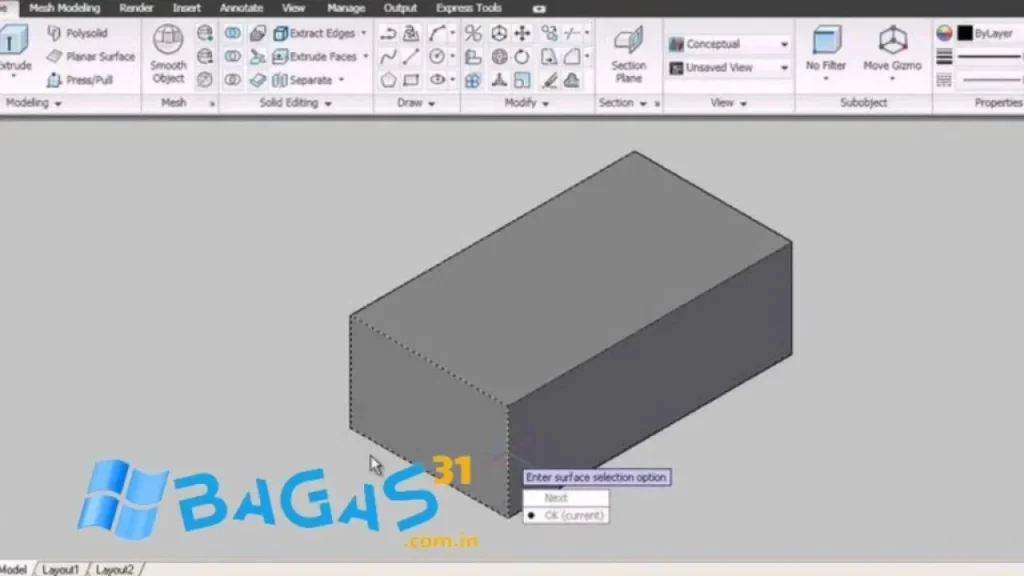
Task: Open the Annotate ribbon tab
Action: (241, 8)
